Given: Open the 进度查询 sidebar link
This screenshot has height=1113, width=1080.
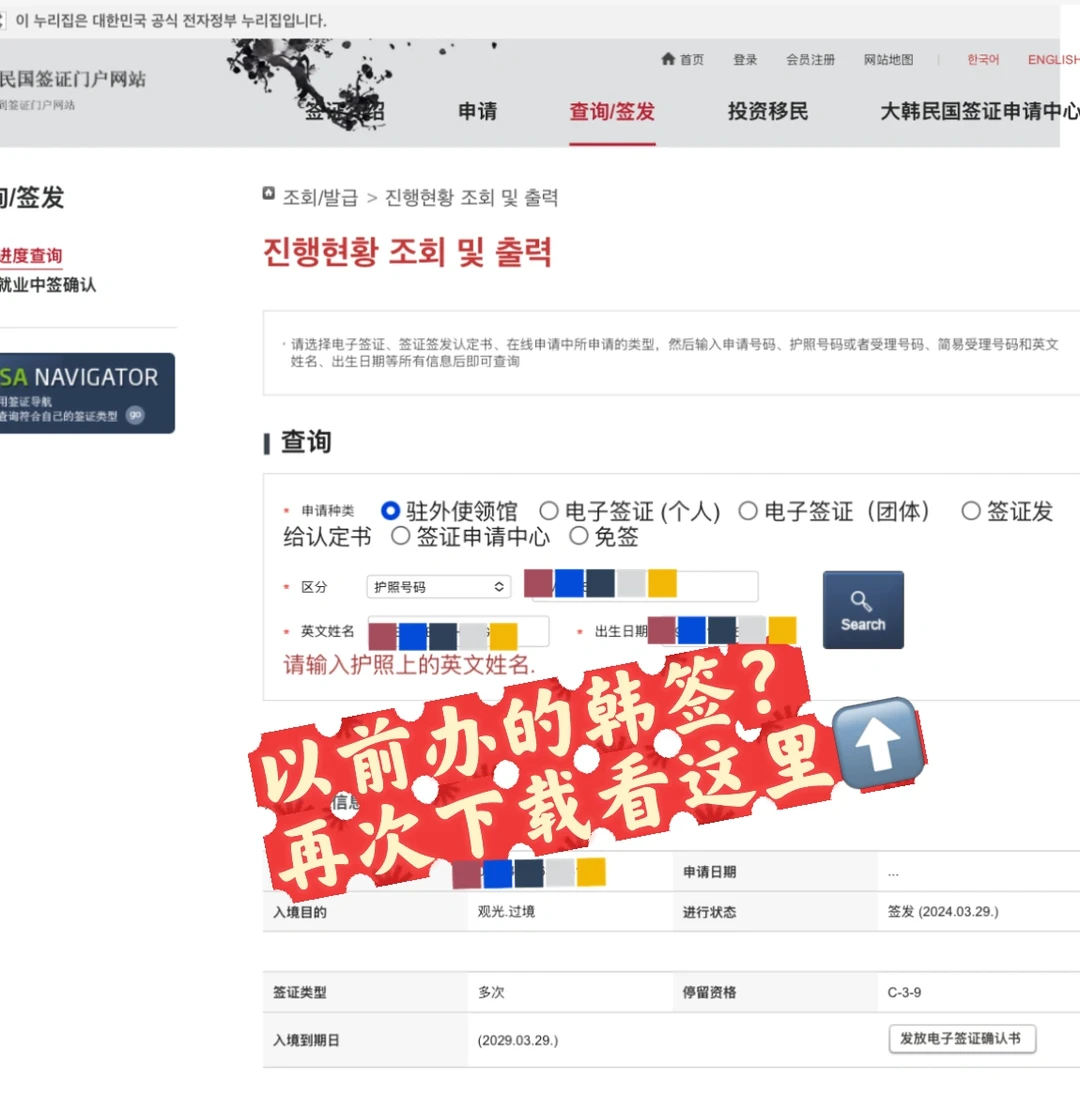Looking at the screenshot, I should tap(32, 255).
